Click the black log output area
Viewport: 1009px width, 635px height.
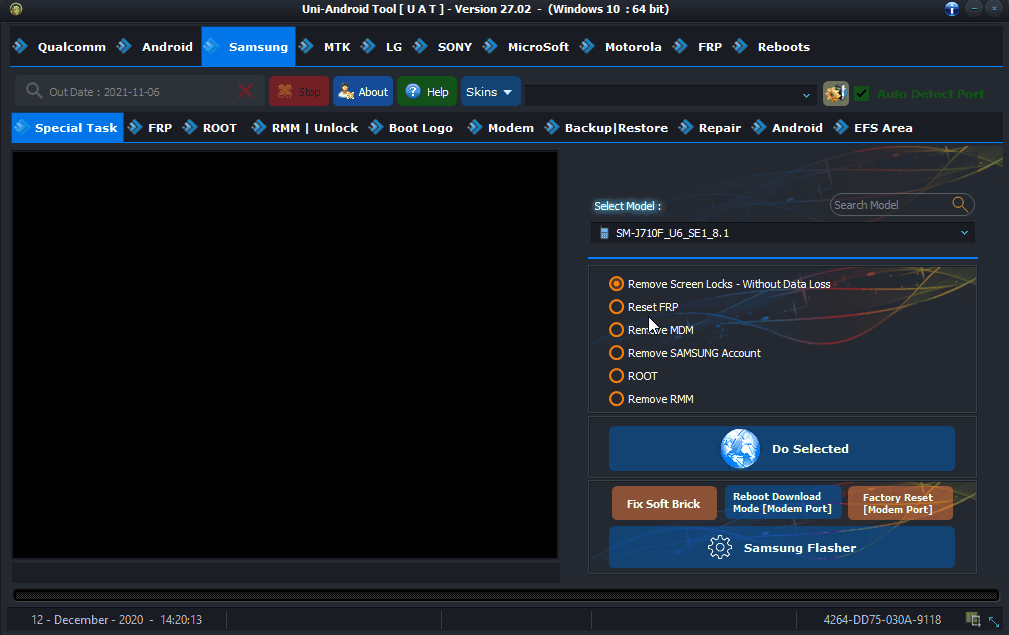tap(285, 355)
